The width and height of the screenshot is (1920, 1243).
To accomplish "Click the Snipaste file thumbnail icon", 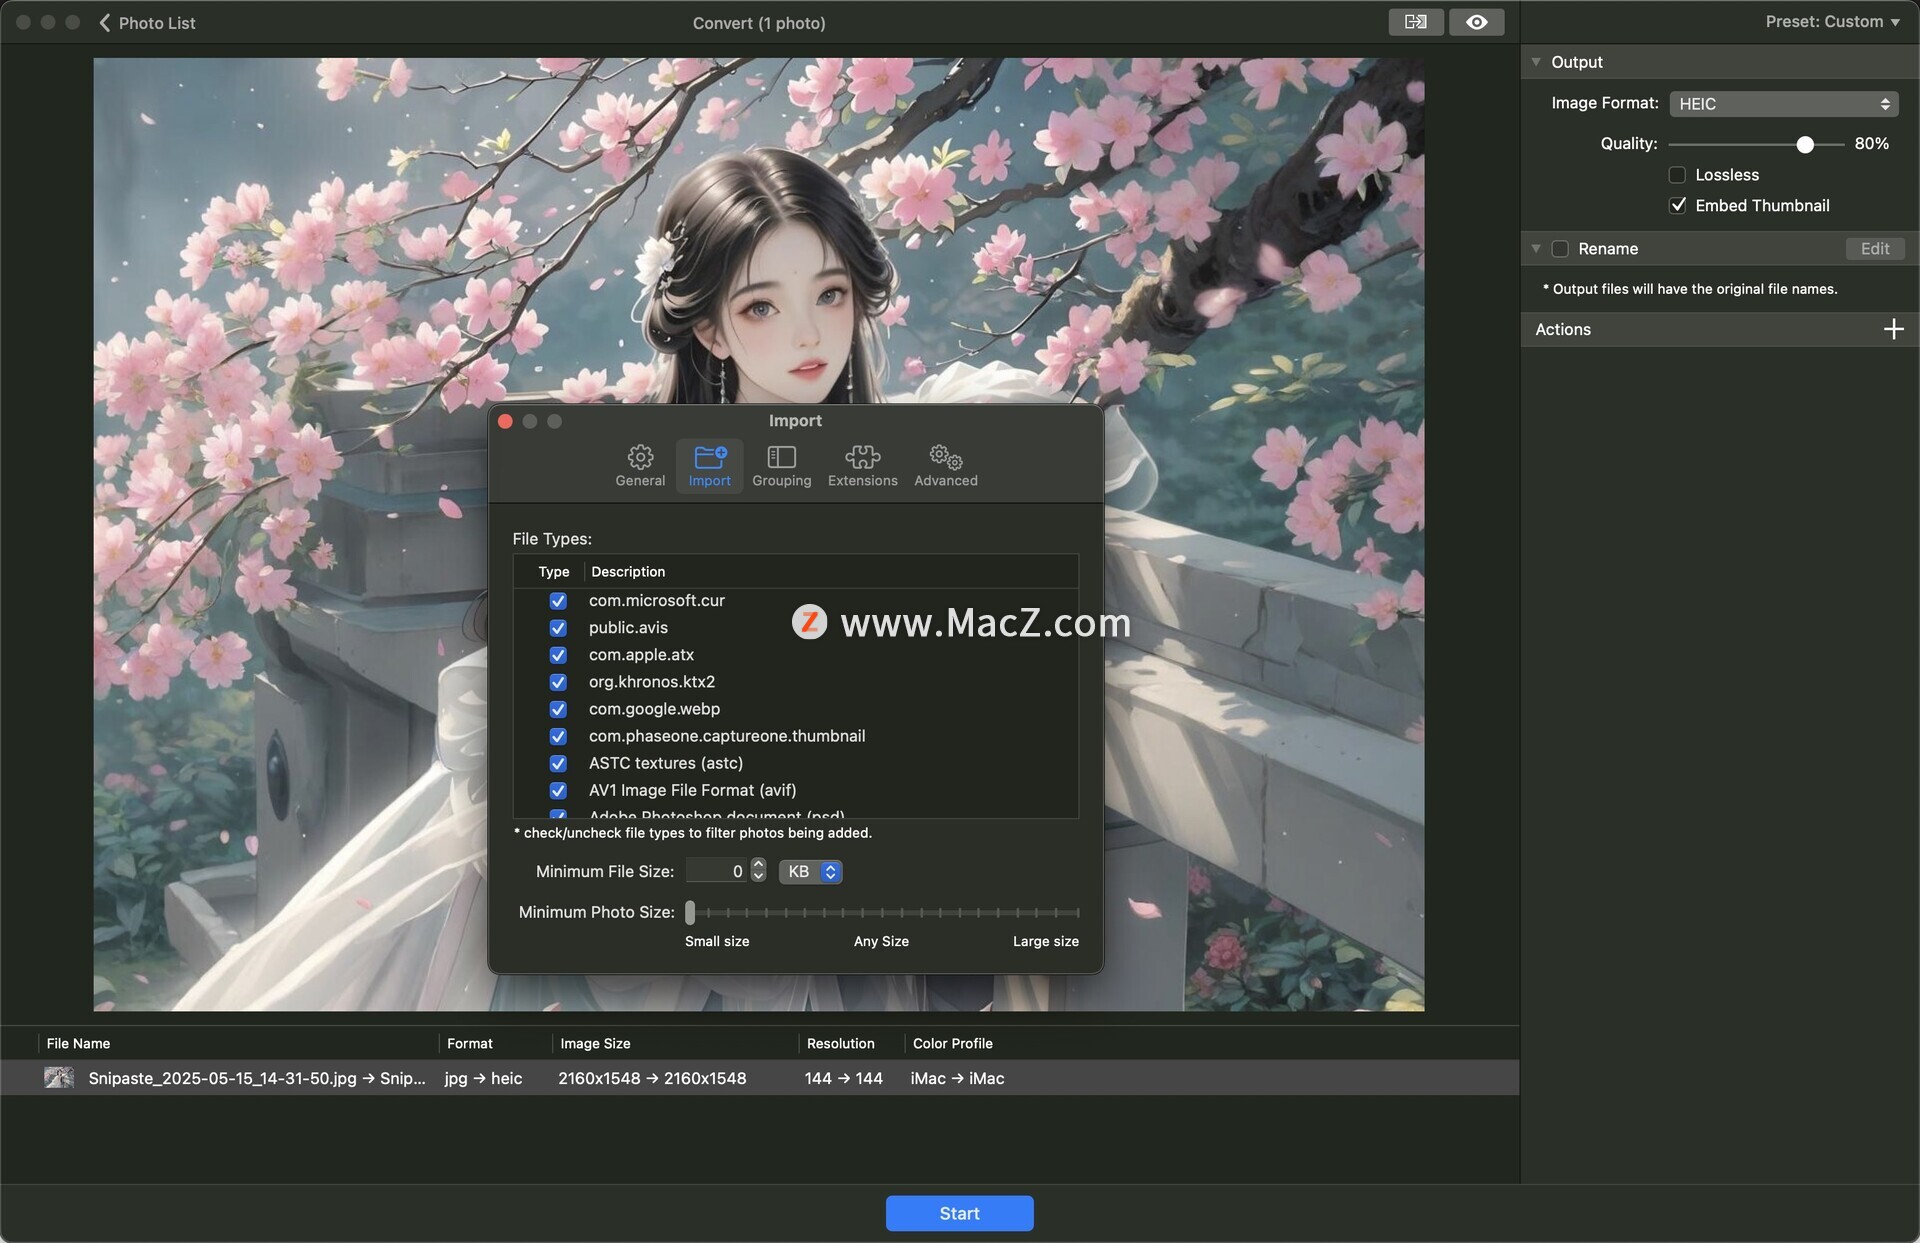I will [59, 1078].
